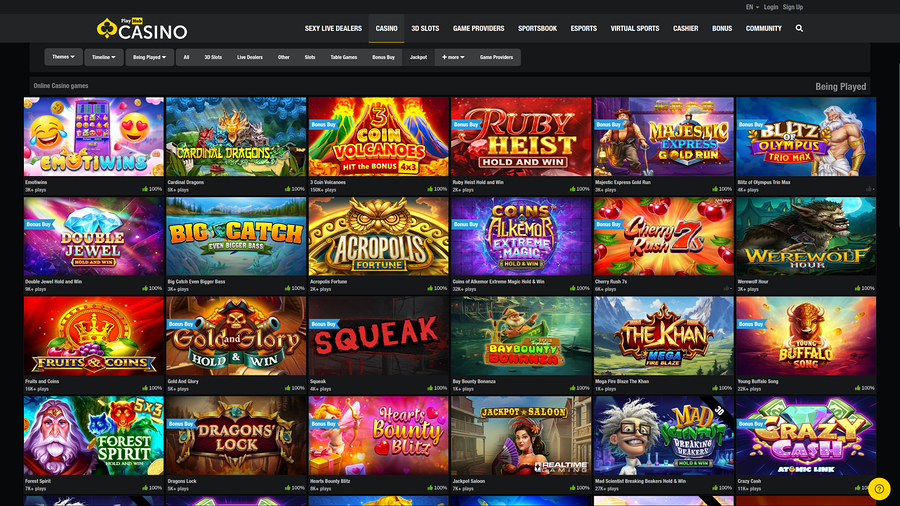The image size is (900, 506).
Task: Launch Hearts Bounty Blitz game
Action: (378, 436)
